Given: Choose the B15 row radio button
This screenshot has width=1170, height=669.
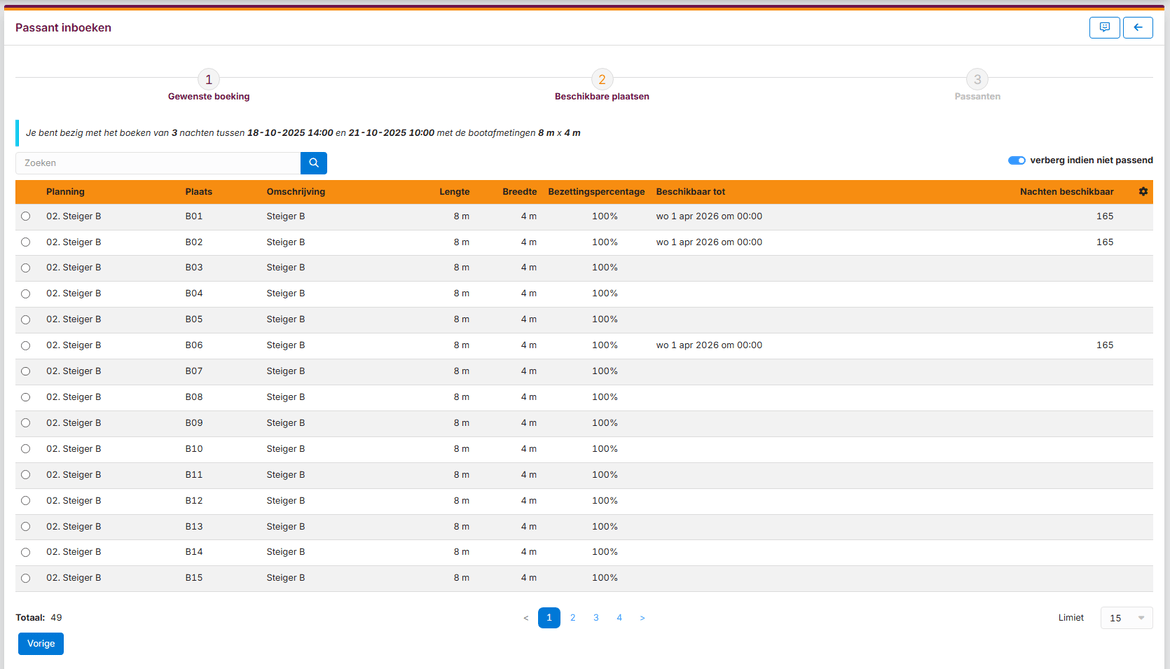Looking at the screenshot, I should pos(26,578).
